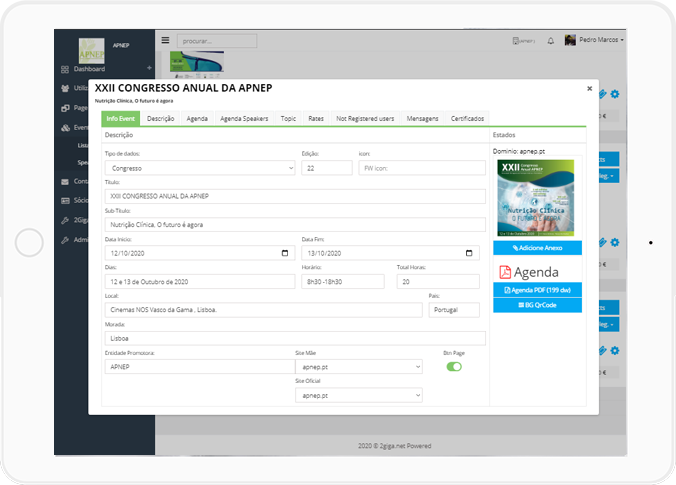Click the Dias text field
The width and height of the screenshot is (676, 485).
tap(200, 282)
